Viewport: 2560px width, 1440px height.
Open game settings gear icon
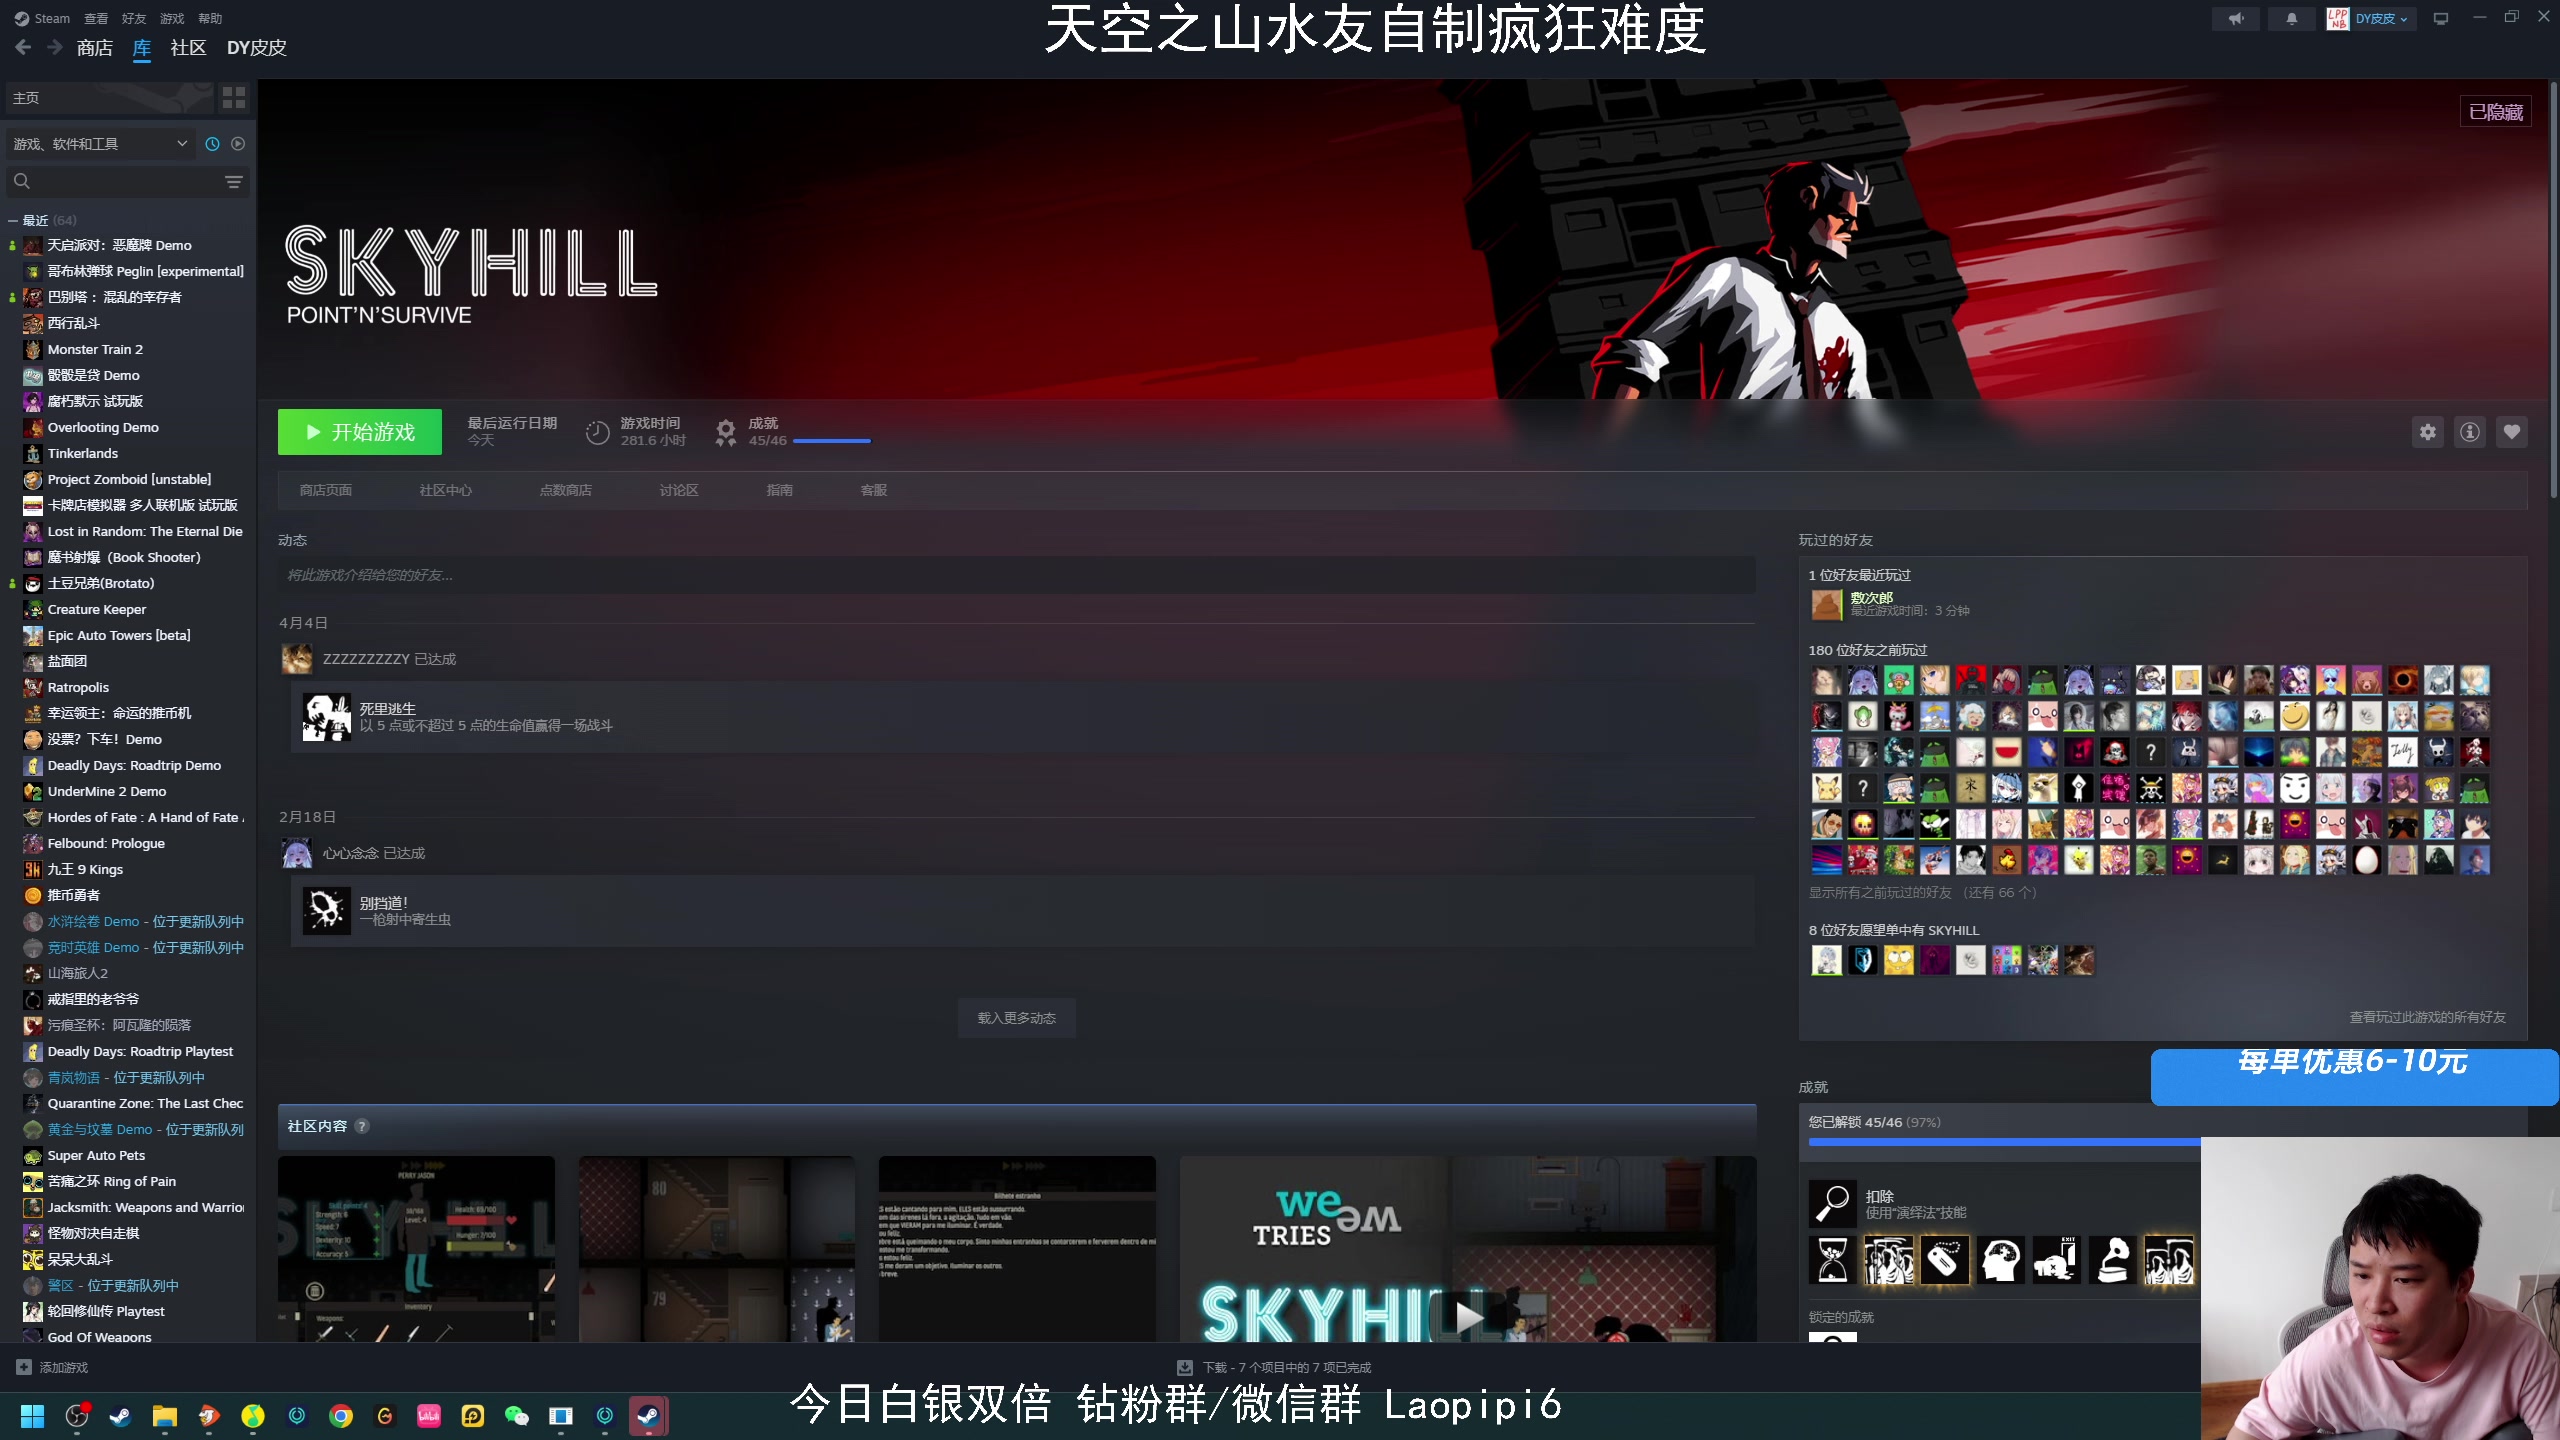[x=2428, y=432]
